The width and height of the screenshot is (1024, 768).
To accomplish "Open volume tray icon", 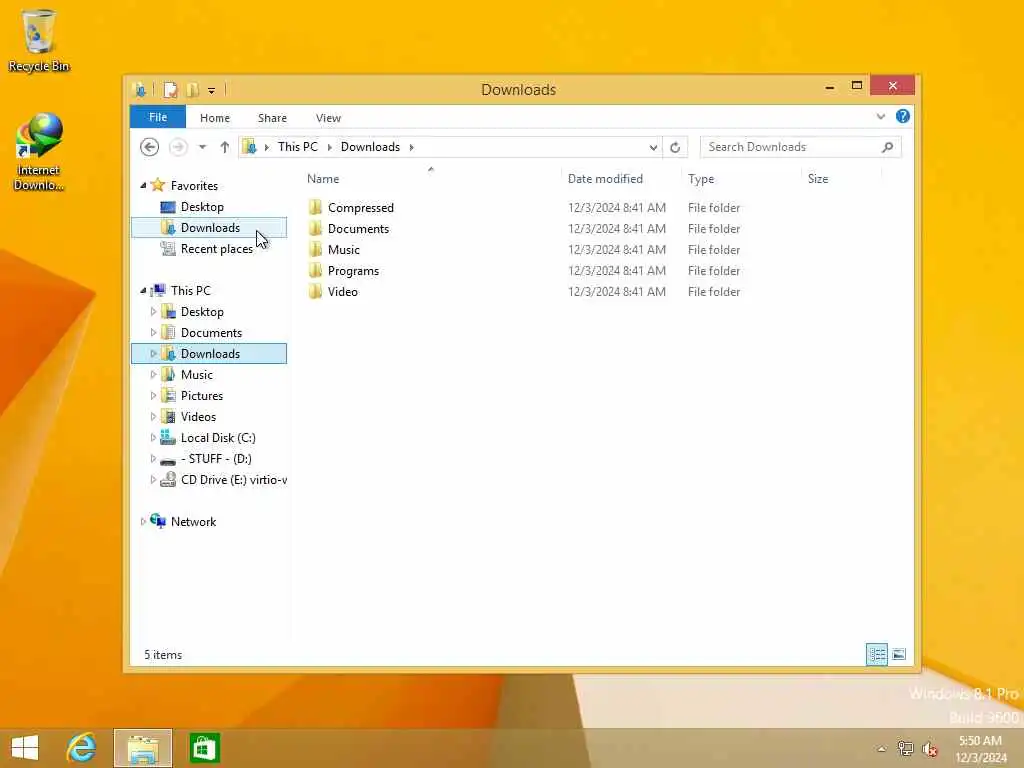I will pos(930,749).
